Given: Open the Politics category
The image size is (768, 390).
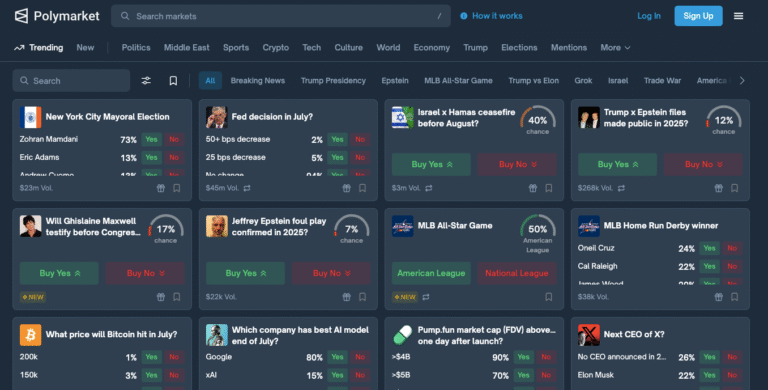Looking at the screenshot, I should (x=136, y=48).
